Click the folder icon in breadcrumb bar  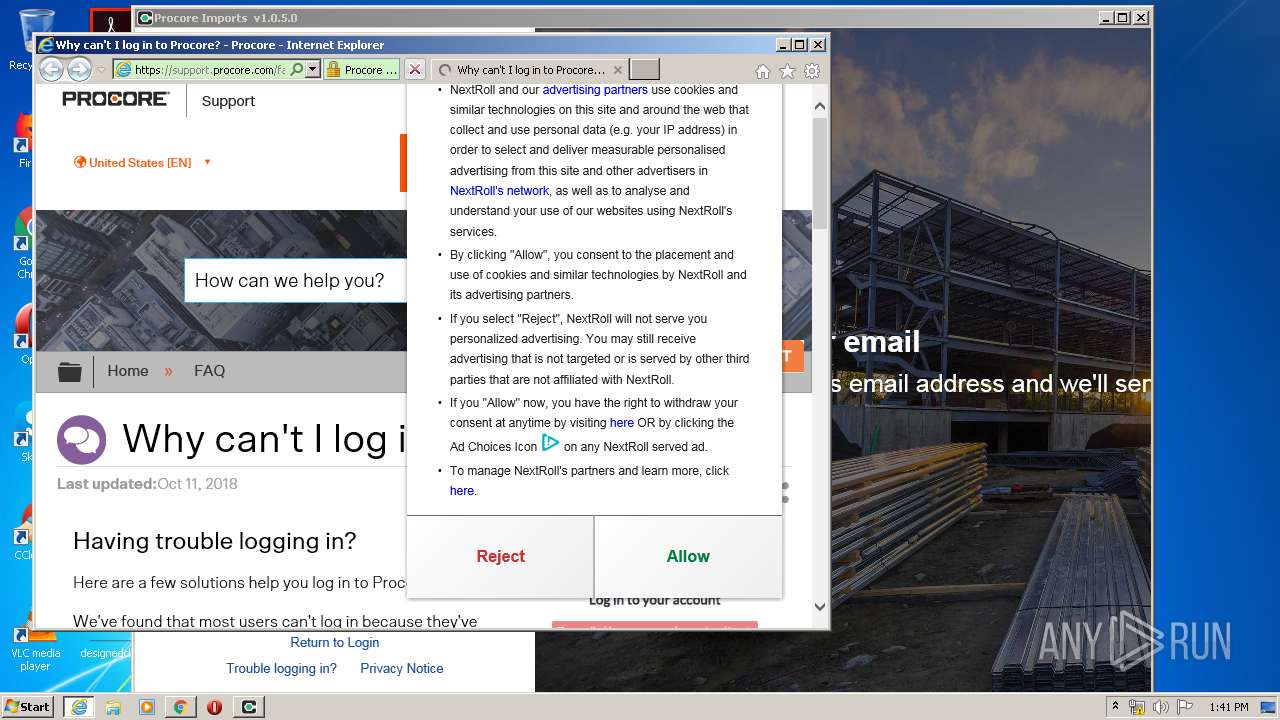tap(69, 371)
